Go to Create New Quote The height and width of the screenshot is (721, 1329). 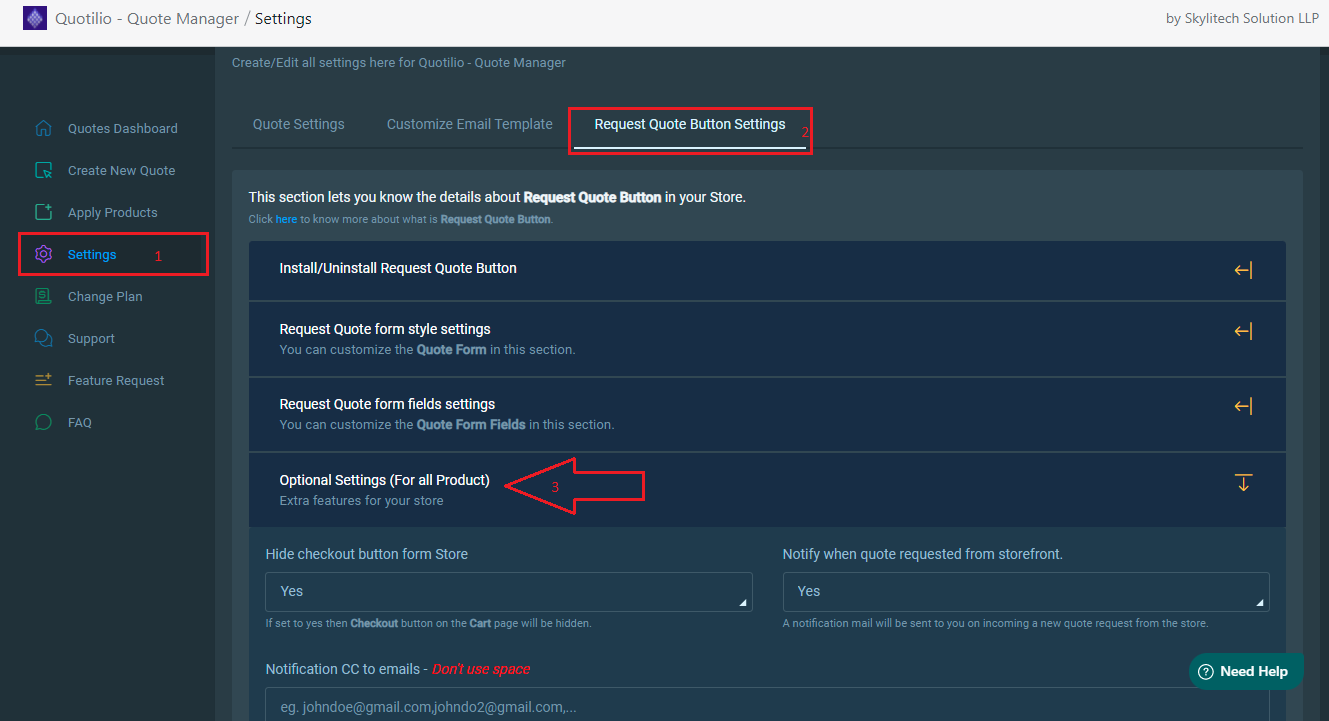121,170
